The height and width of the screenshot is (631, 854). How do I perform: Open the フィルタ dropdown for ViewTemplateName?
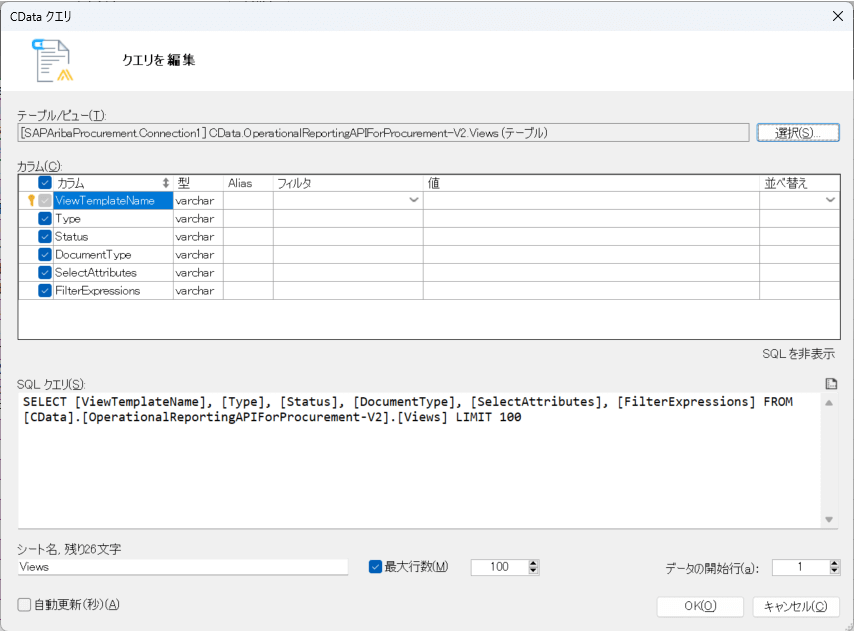pos(414,200)
